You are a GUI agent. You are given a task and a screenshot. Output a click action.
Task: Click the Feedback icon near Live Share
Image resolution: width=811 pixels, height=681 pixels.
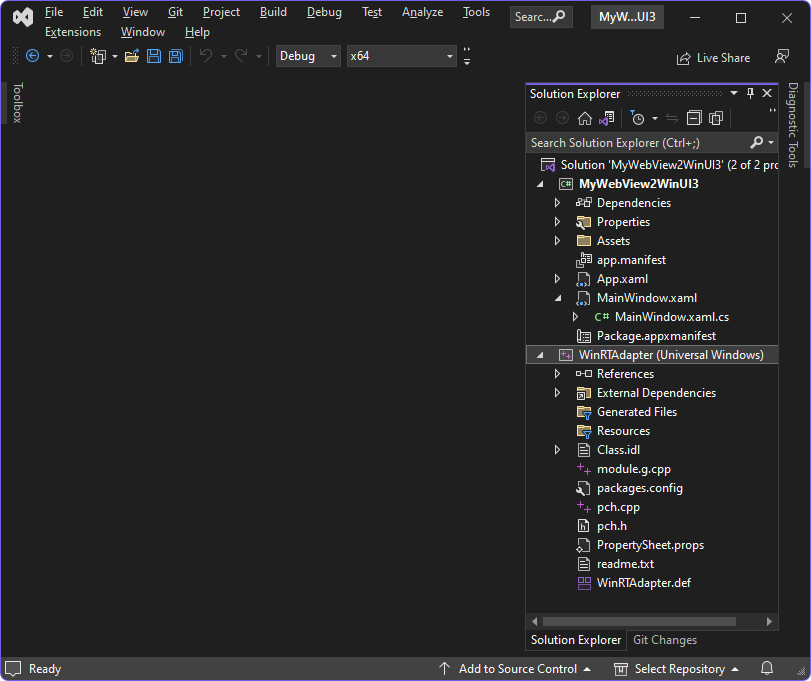tap(783, 57)
